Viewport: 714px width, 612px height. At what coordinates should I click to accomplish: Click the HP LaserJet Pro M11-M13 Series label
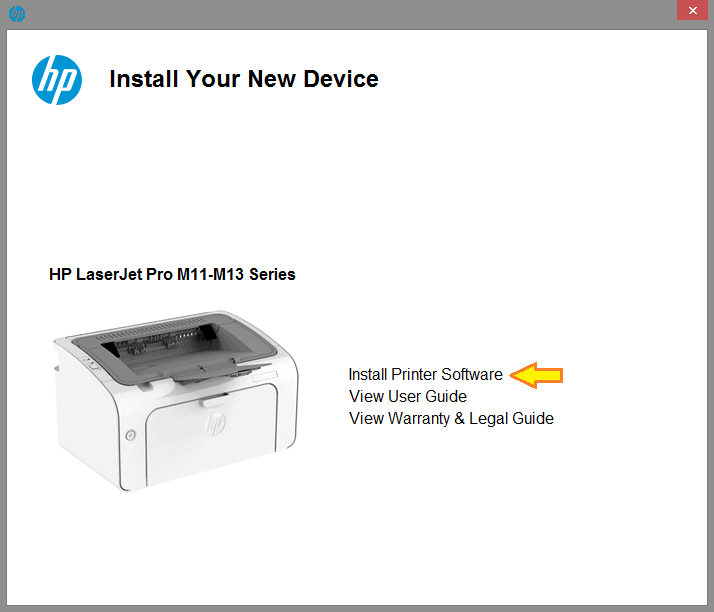pos(172,274)
